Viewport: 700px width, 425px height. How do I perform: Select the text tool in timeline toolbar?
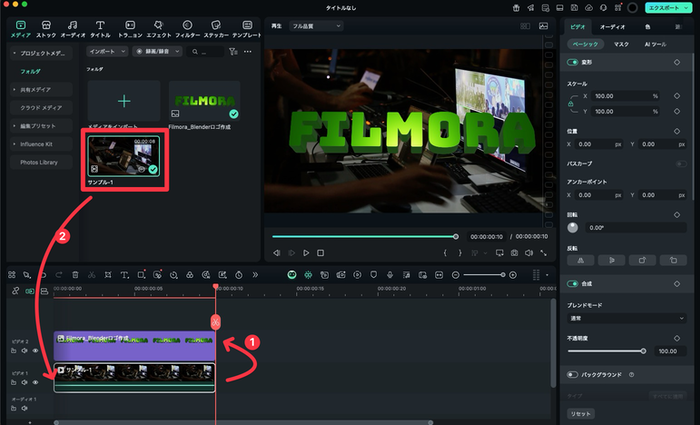coord(124,274)
